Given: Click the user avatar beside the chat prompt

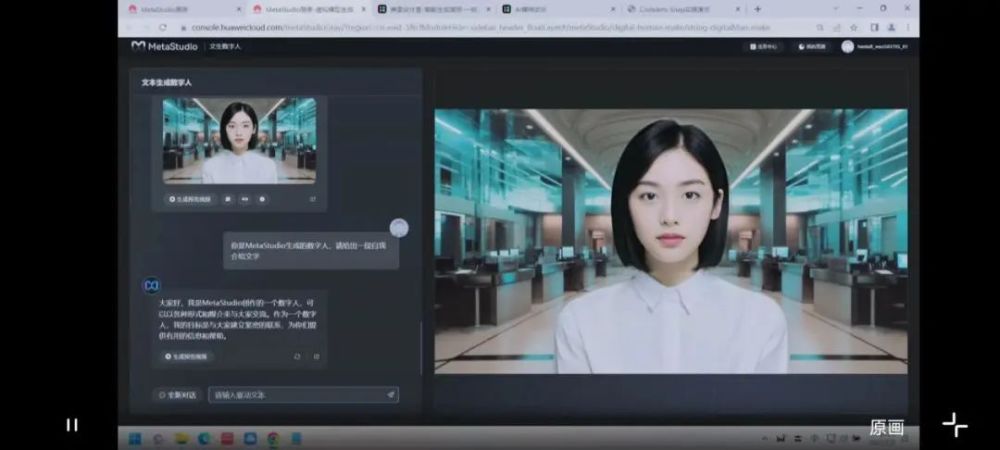Looking at the screenshot, I should (399, 228).
